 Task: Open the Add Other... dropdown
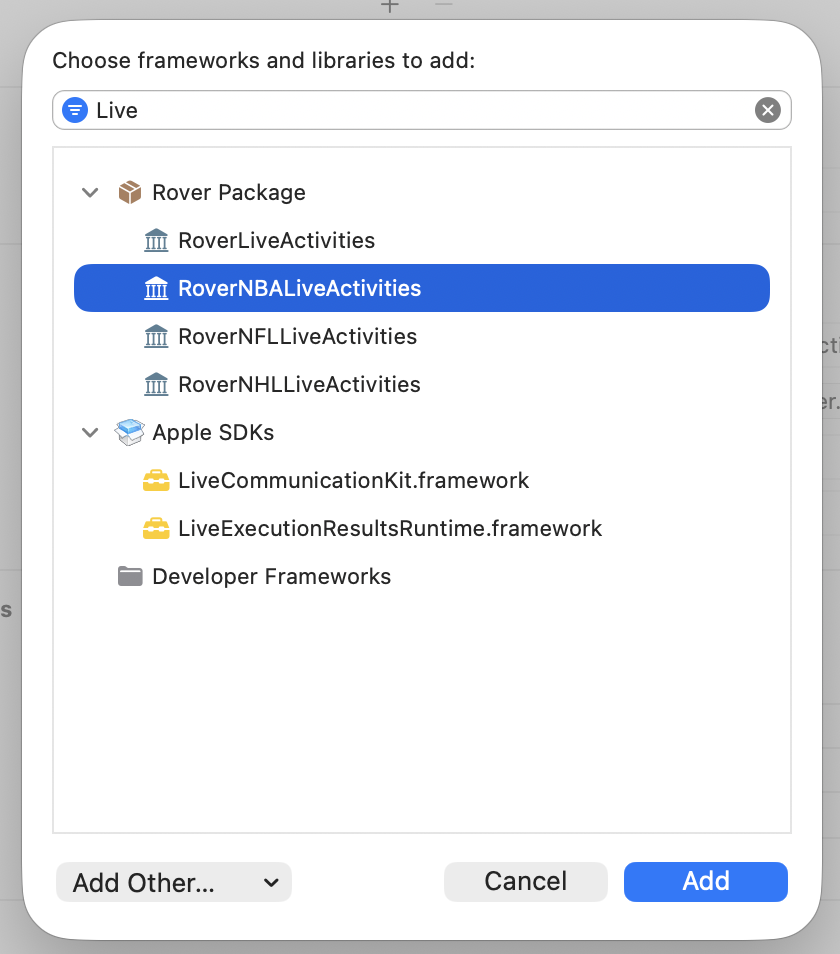click(173, 882)
